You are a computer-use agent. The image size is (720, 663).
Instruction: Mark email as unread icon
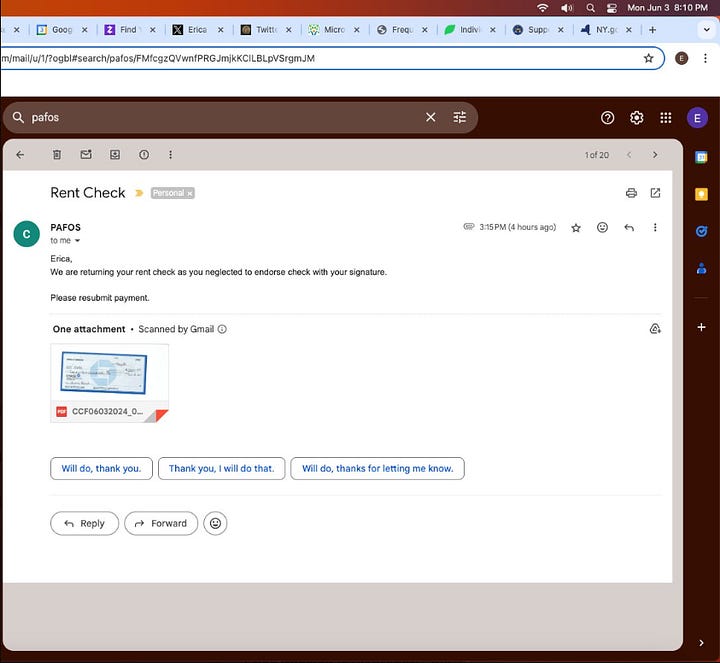(86, 155)
